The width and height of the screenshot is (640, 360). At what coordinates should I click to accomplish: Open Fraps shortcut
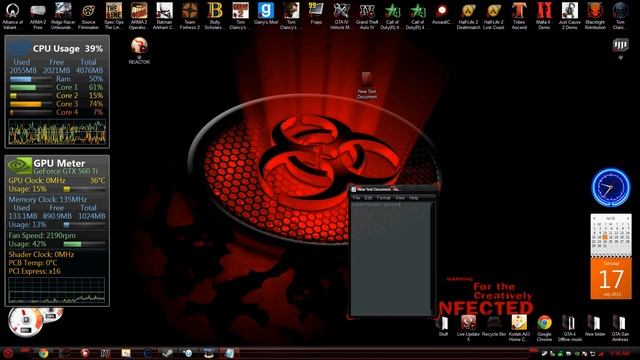[316, 13]
